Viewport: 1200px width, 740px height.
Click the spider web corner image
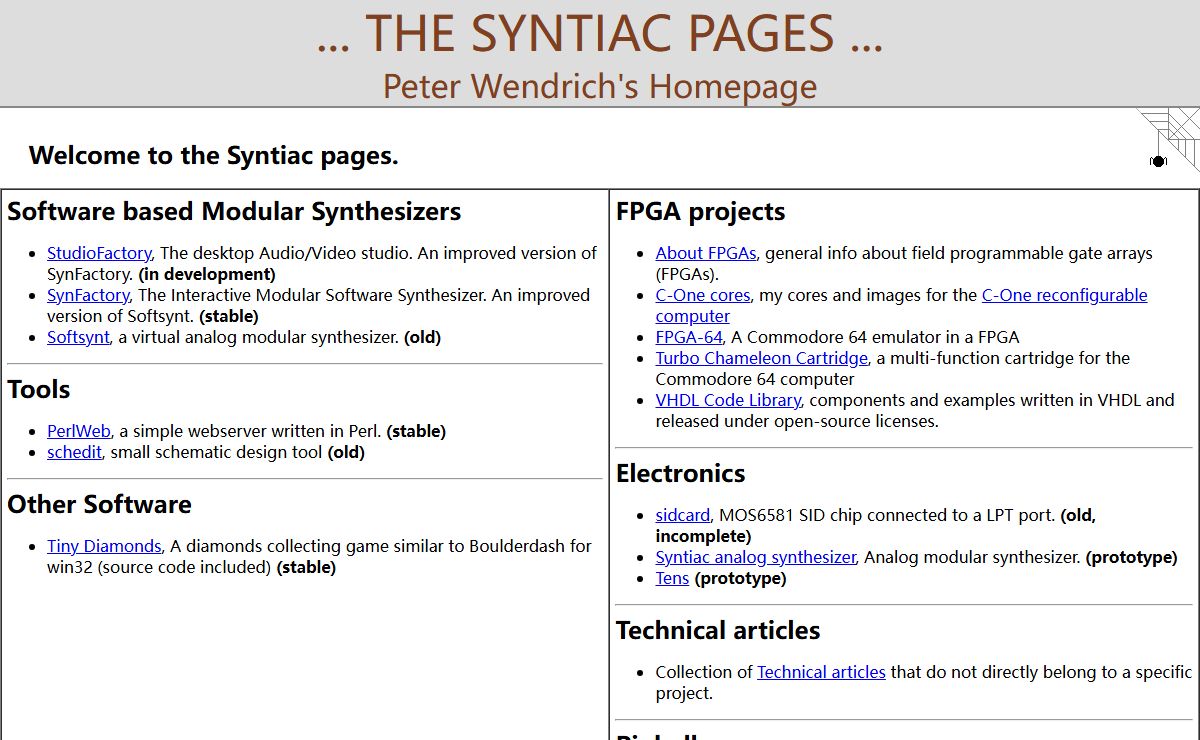point(1168,140)
